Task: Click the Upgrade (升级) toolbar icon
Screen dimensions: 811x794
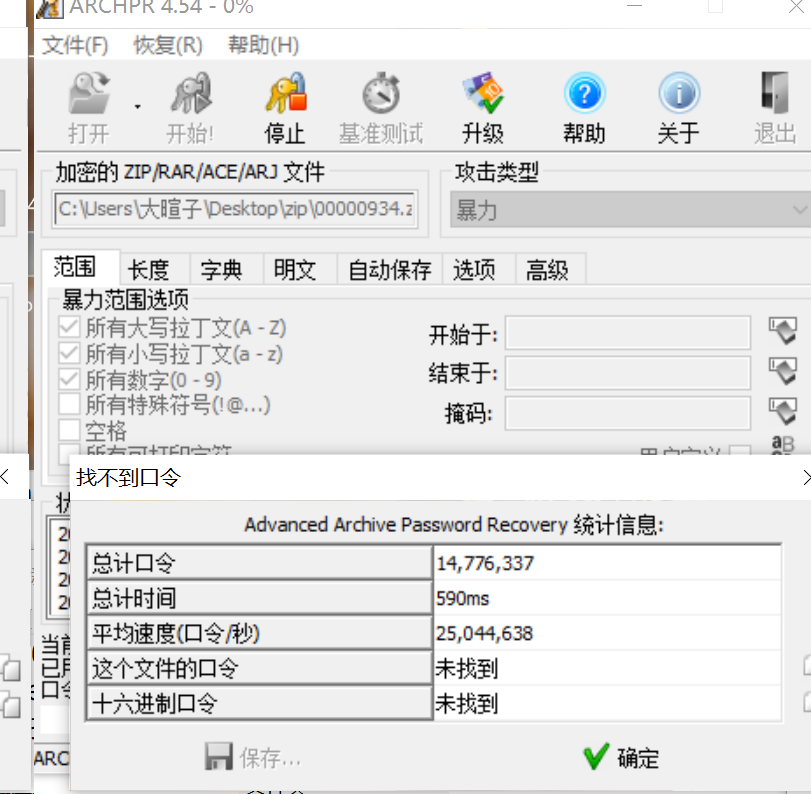Action: (x=483, y=94)
